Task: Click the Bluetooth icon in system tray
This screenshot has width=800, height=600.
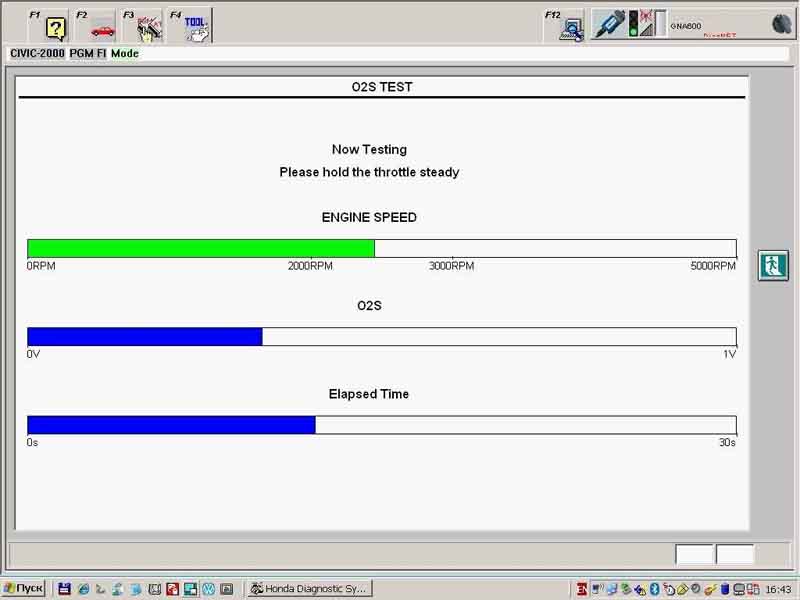Action: [655, 589]
